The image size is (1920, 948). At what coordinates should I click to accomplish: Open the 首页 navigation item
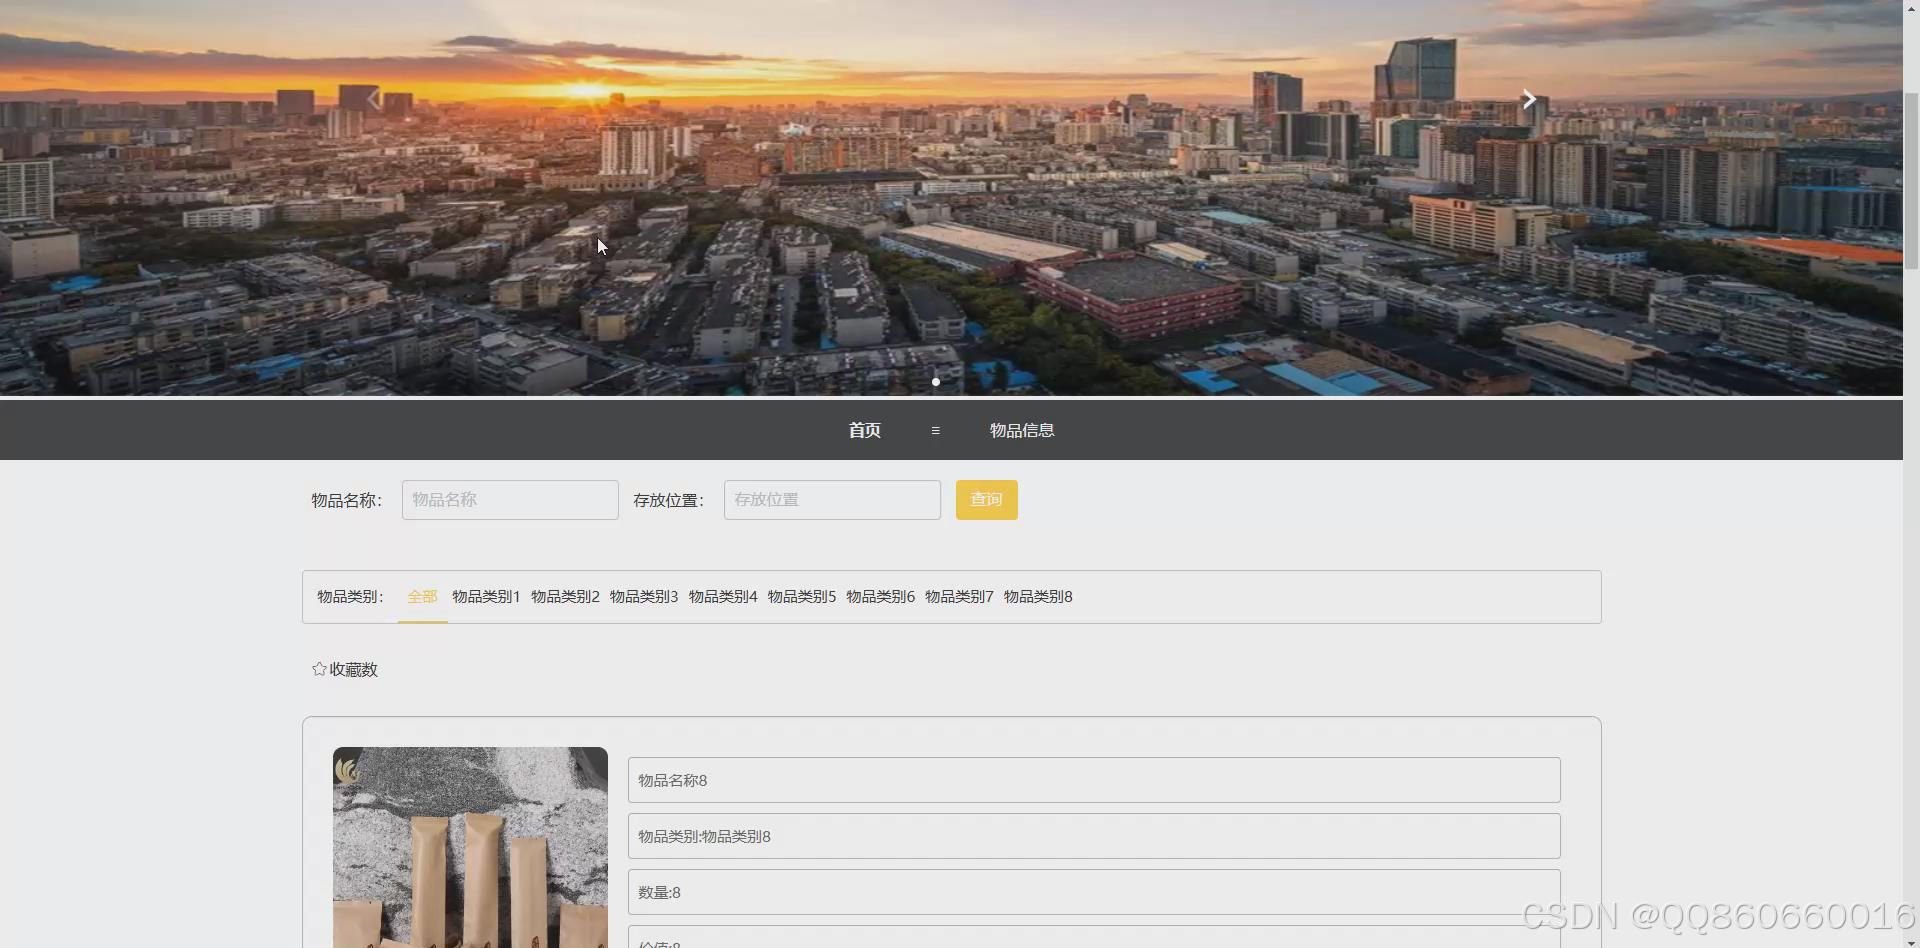click(864, 430)
